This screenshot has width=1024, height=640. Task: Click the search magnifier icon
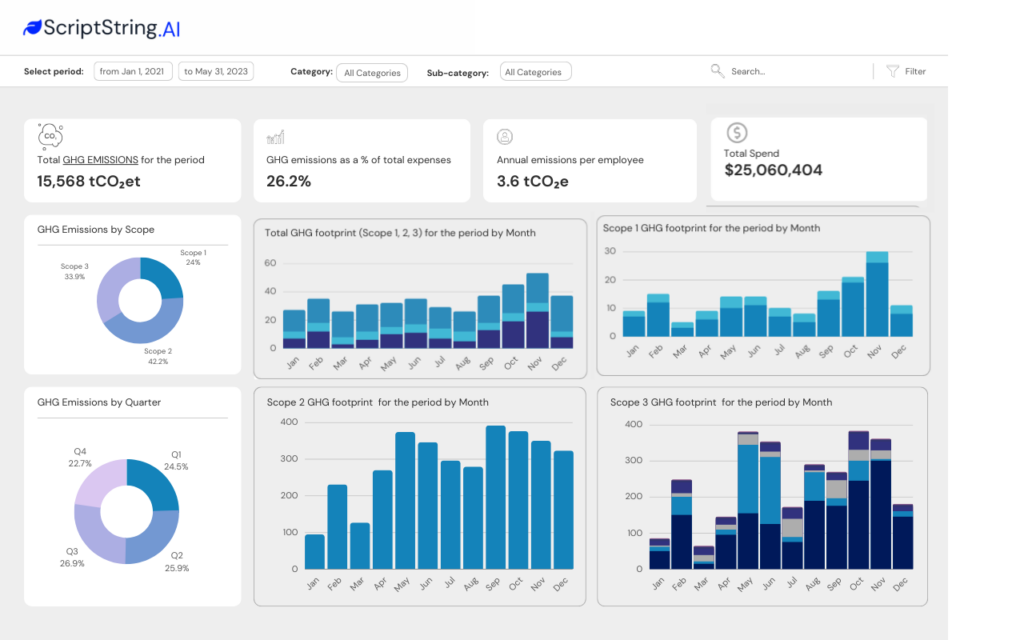coord(717,71)
